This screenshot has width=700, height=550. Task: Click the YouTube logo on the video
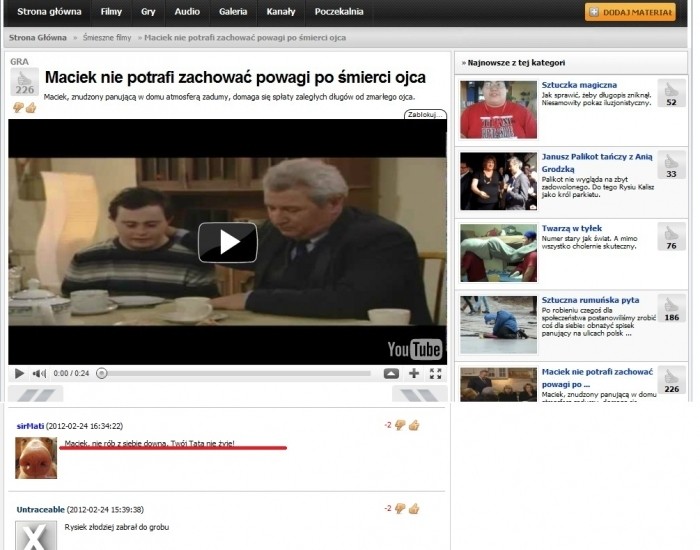coord(414,349)
